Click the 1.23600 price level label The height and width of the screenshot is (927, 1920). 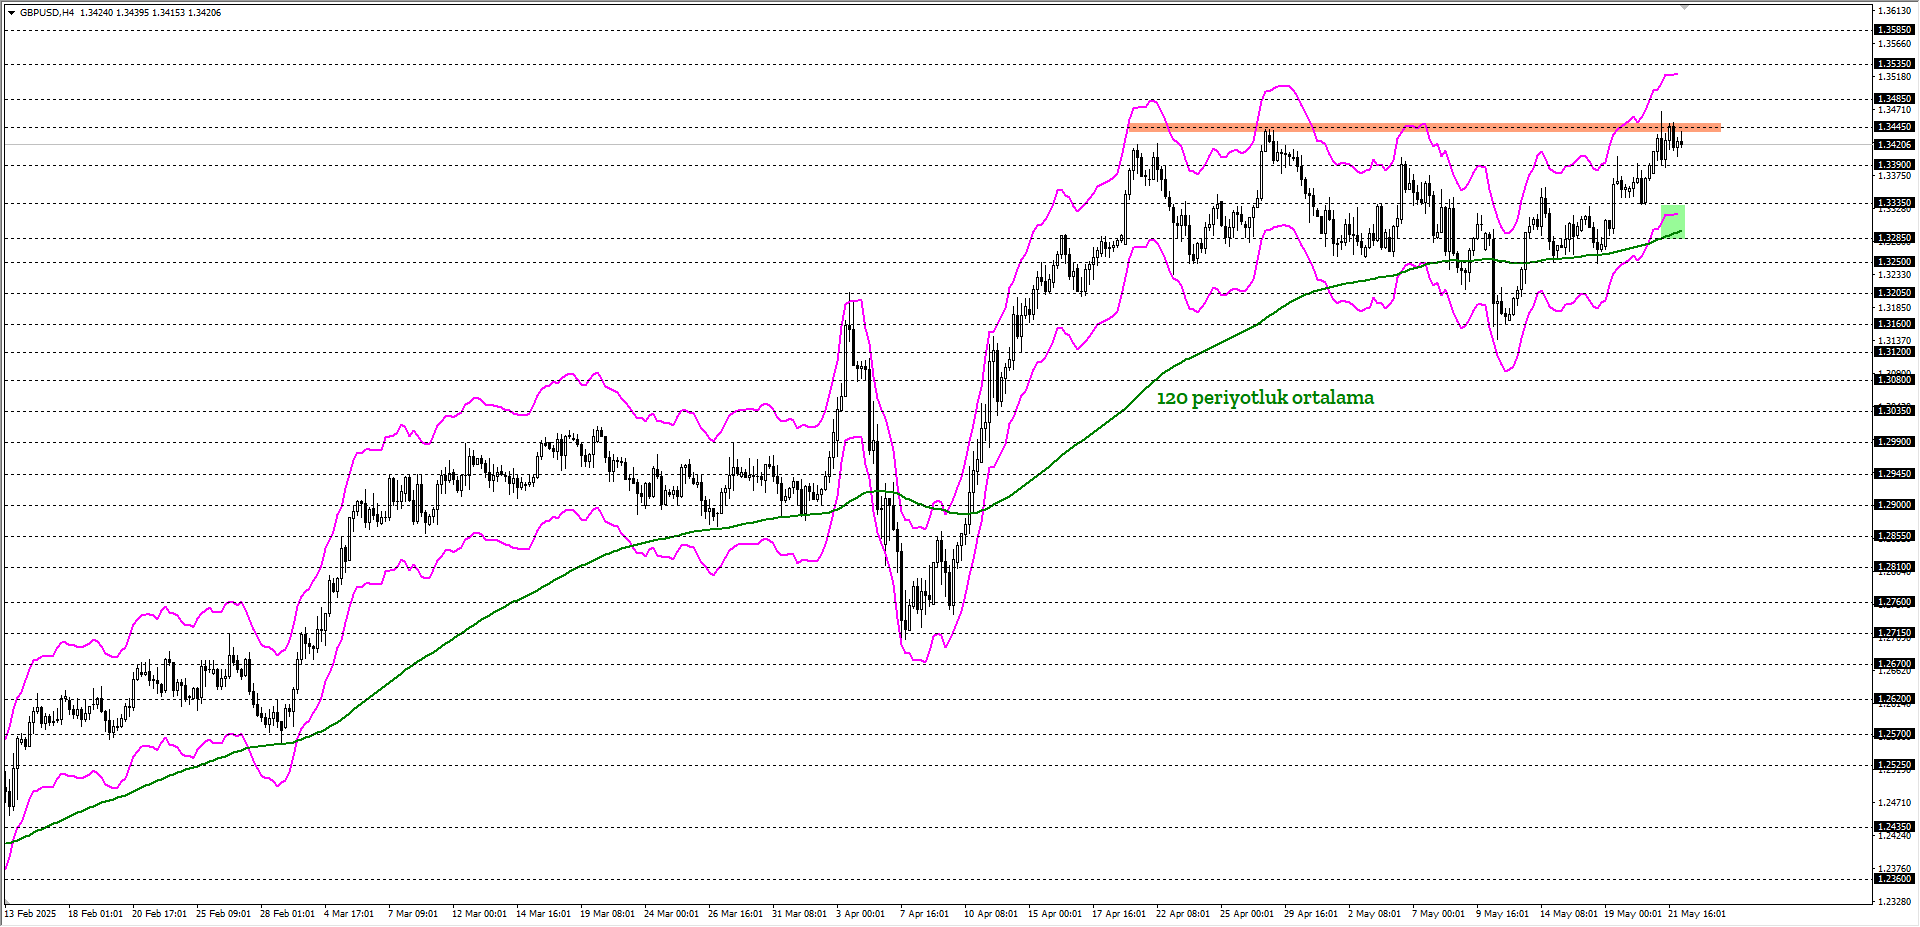coord(1894,879)
